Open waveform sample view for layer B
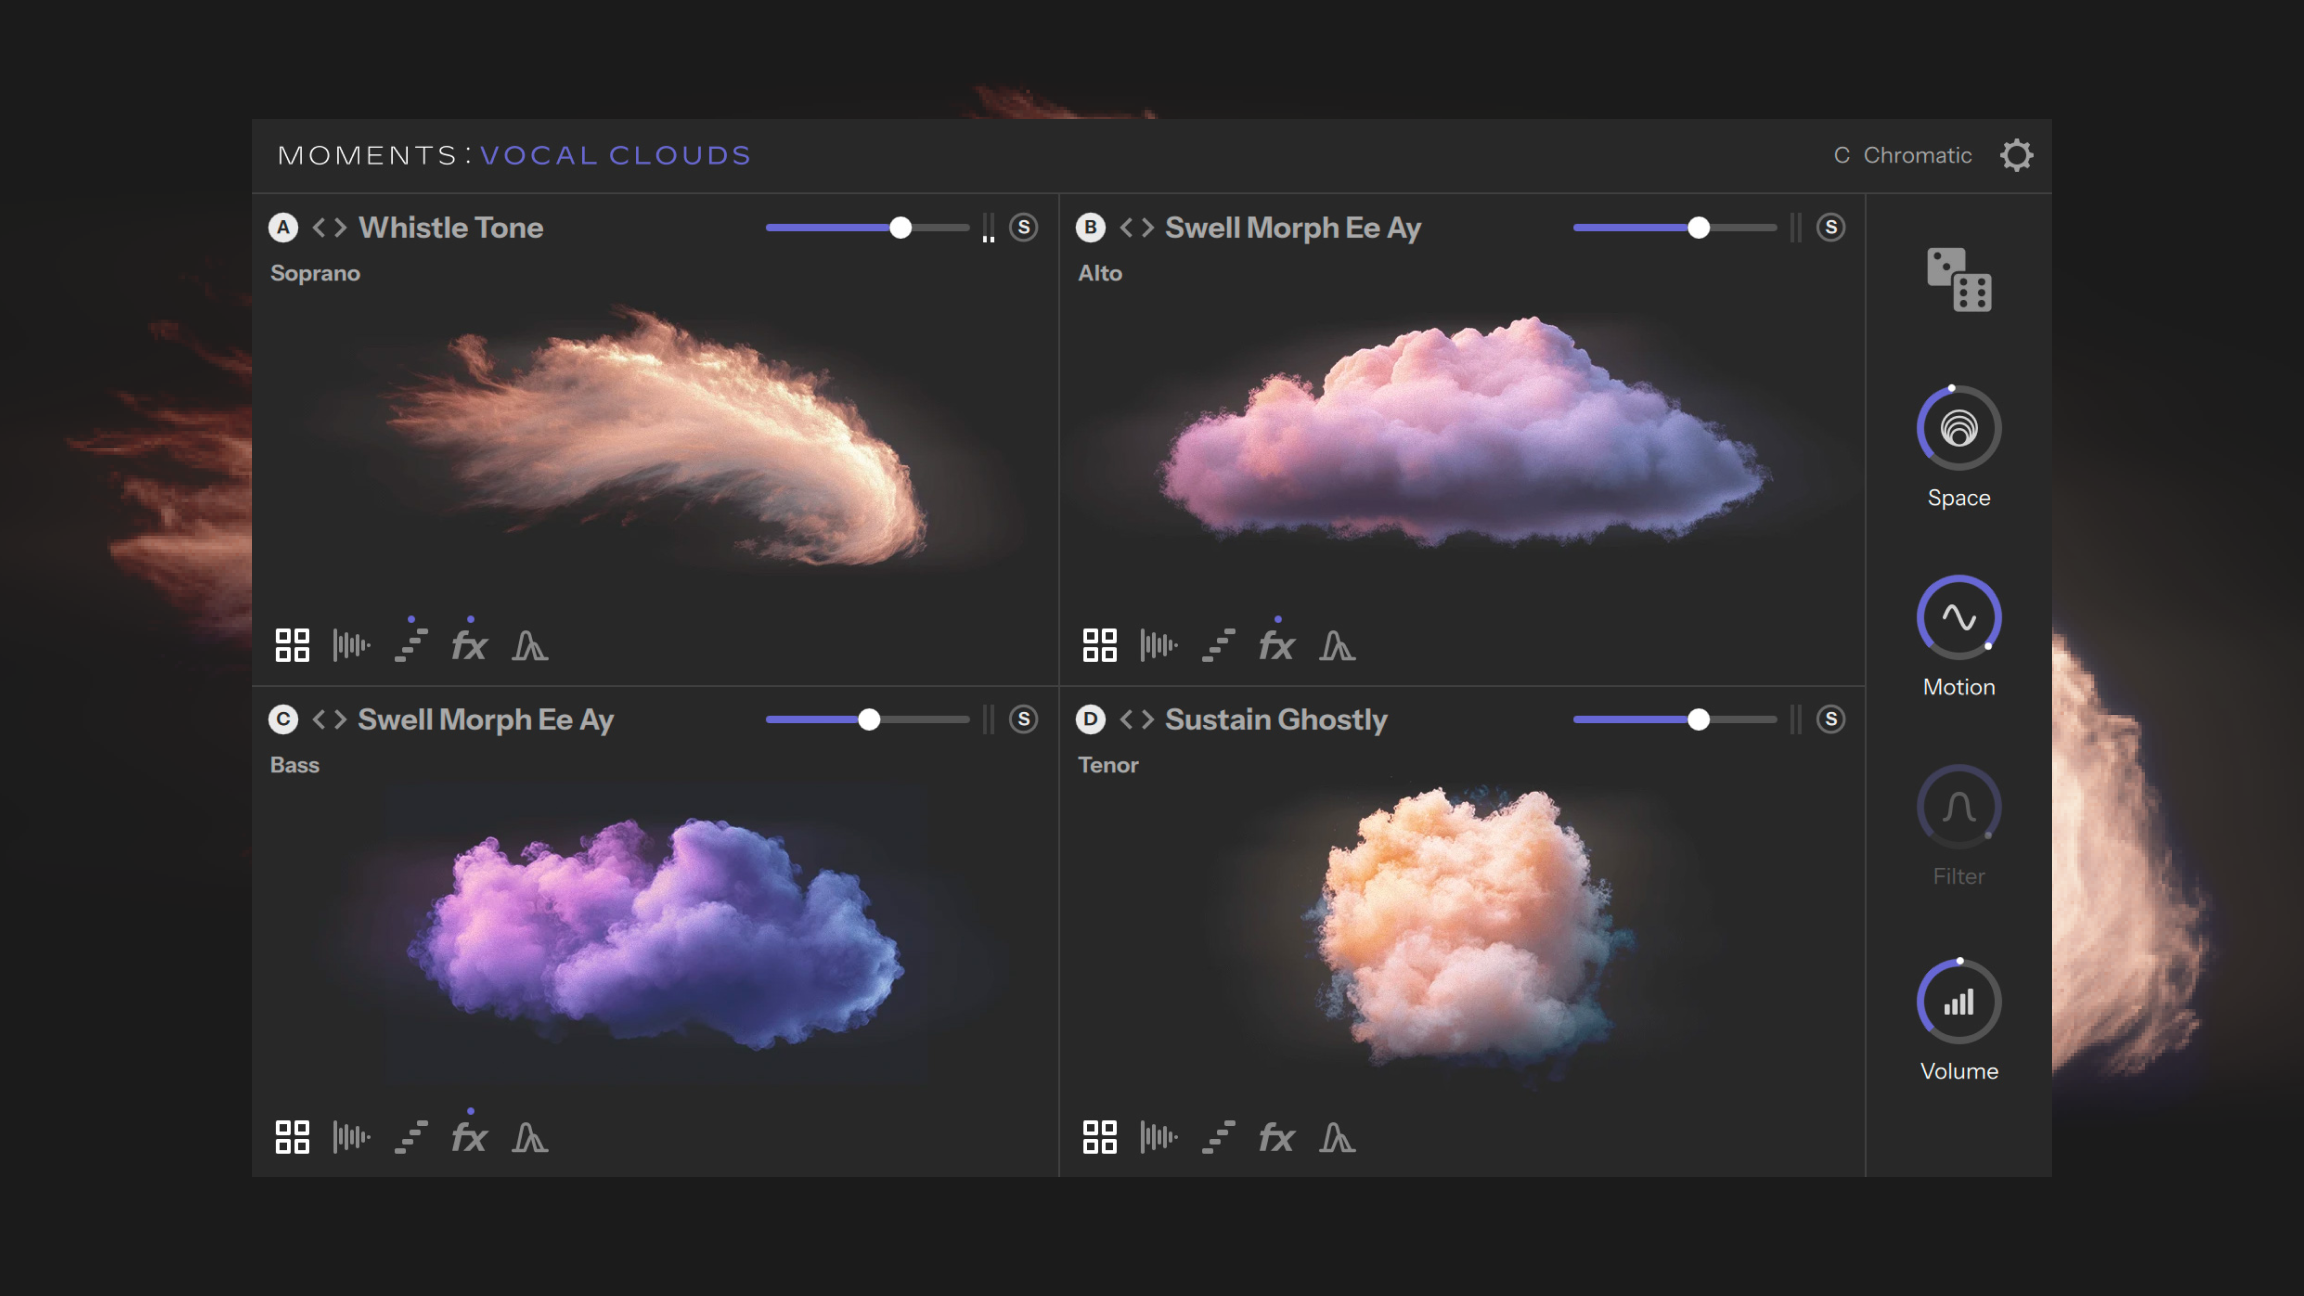The width and height of the screenshot is (2304, 1296). click(x=1158, y=646)
